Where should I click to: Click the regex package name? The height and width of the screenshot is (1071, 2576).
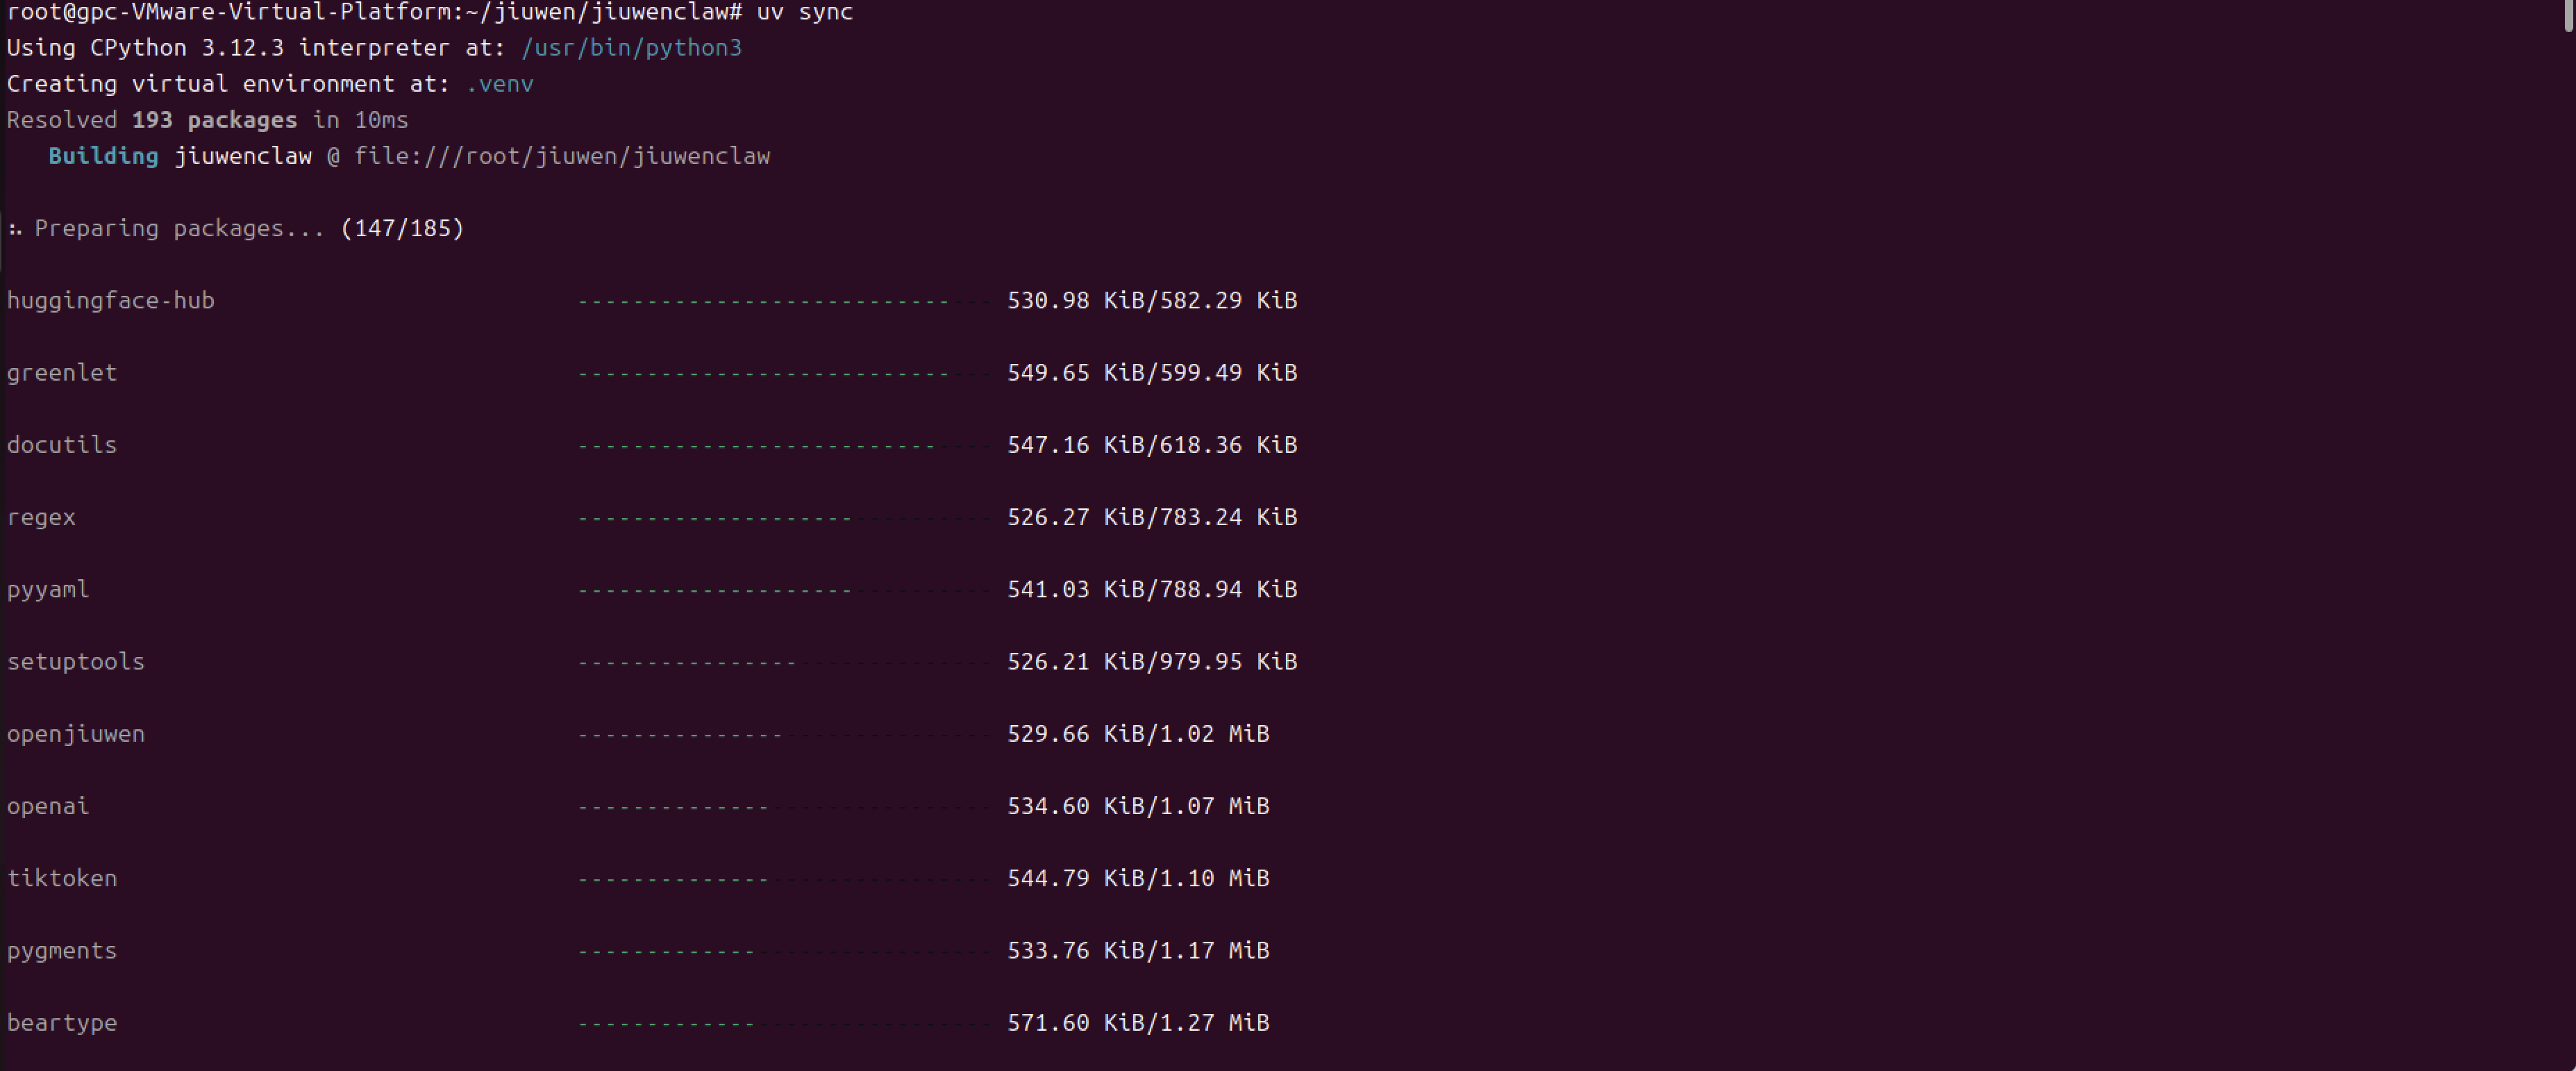(41, 517)
